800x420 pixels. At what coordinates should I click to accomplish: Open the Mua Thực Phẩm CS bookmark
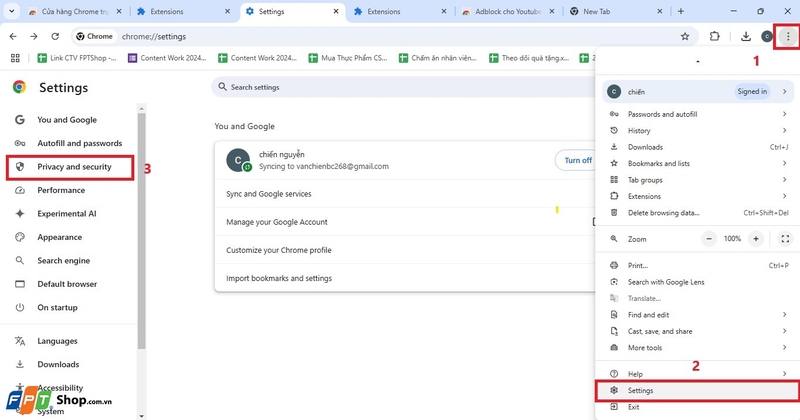coord(348,58)
